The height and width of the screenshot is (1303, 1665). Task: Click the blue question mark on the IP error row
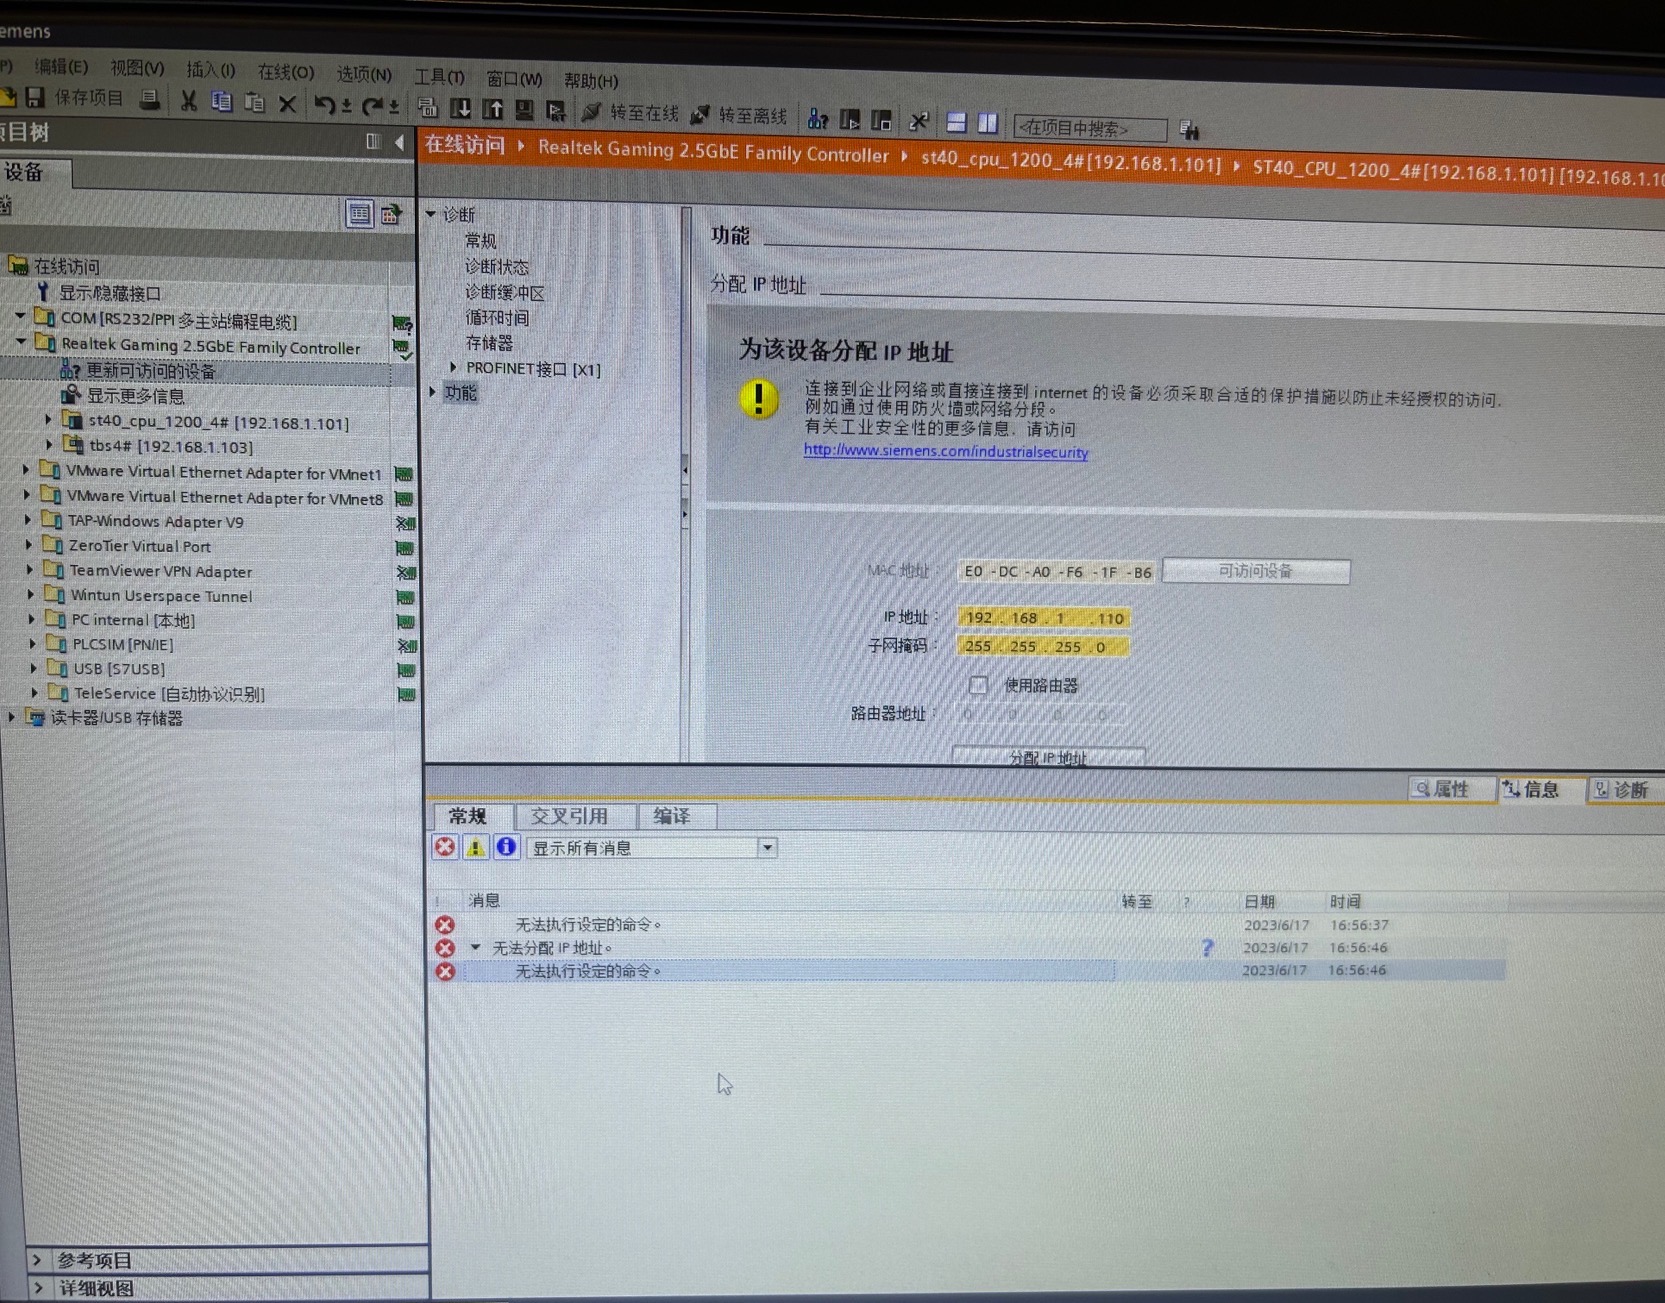pyautogui.click(x=1207, y=947)
